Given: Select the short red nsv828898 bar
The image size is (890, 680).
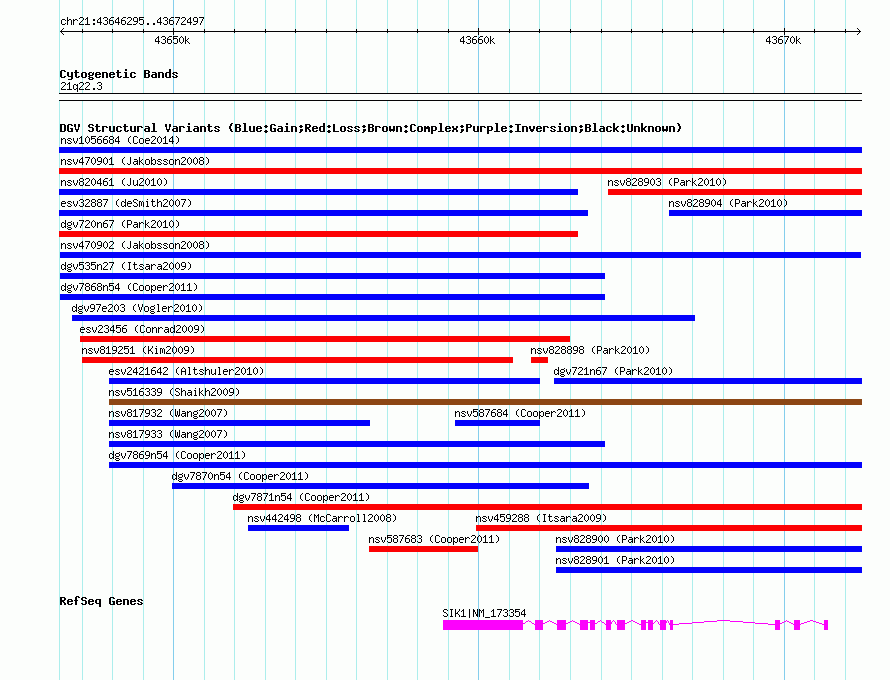Looking at the screenshot, I should tap(539, 360).
